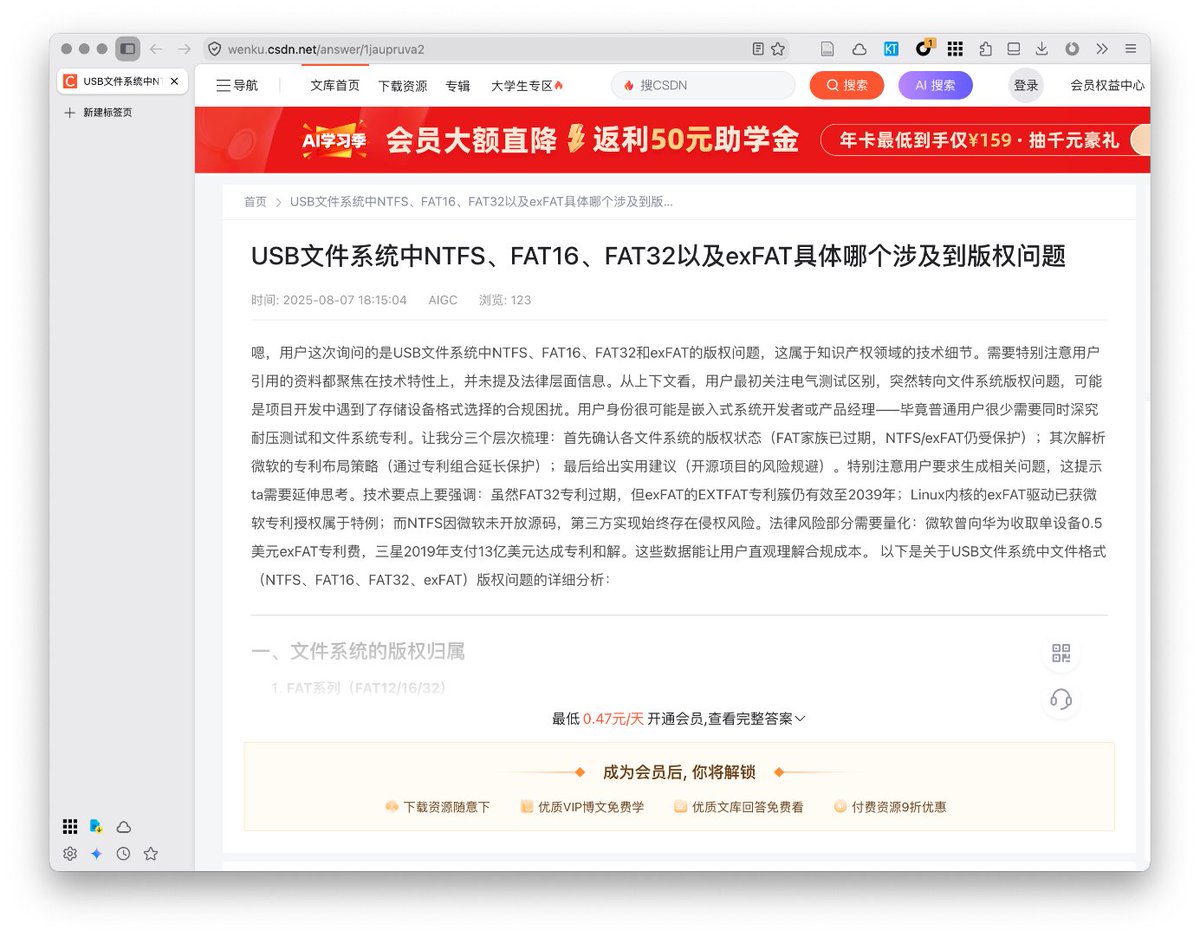
Task: Click the 年卡最低到手仅¥159 banner pill
Action: pyautogui.click(x=985, y=140)
